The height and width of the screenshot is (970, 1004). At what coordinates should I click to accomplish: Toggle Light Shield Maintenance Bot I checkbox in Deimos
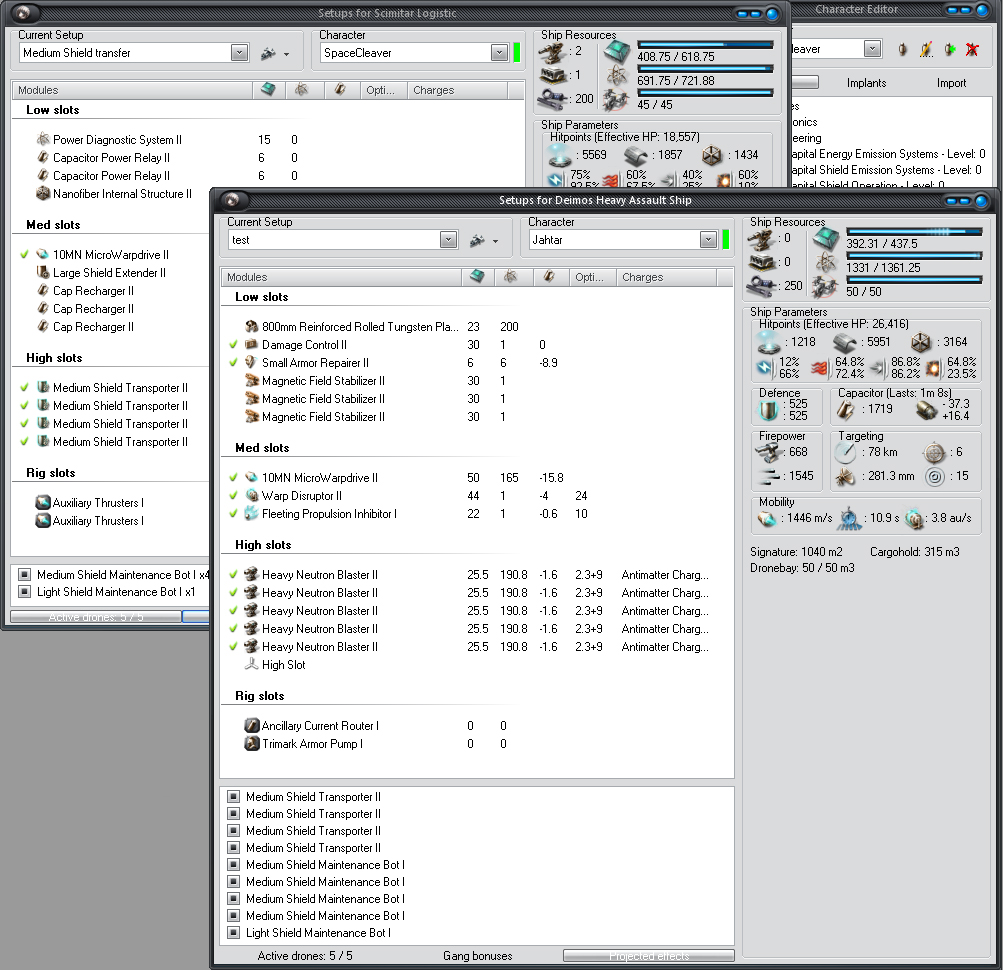click(x=234, y=933)
